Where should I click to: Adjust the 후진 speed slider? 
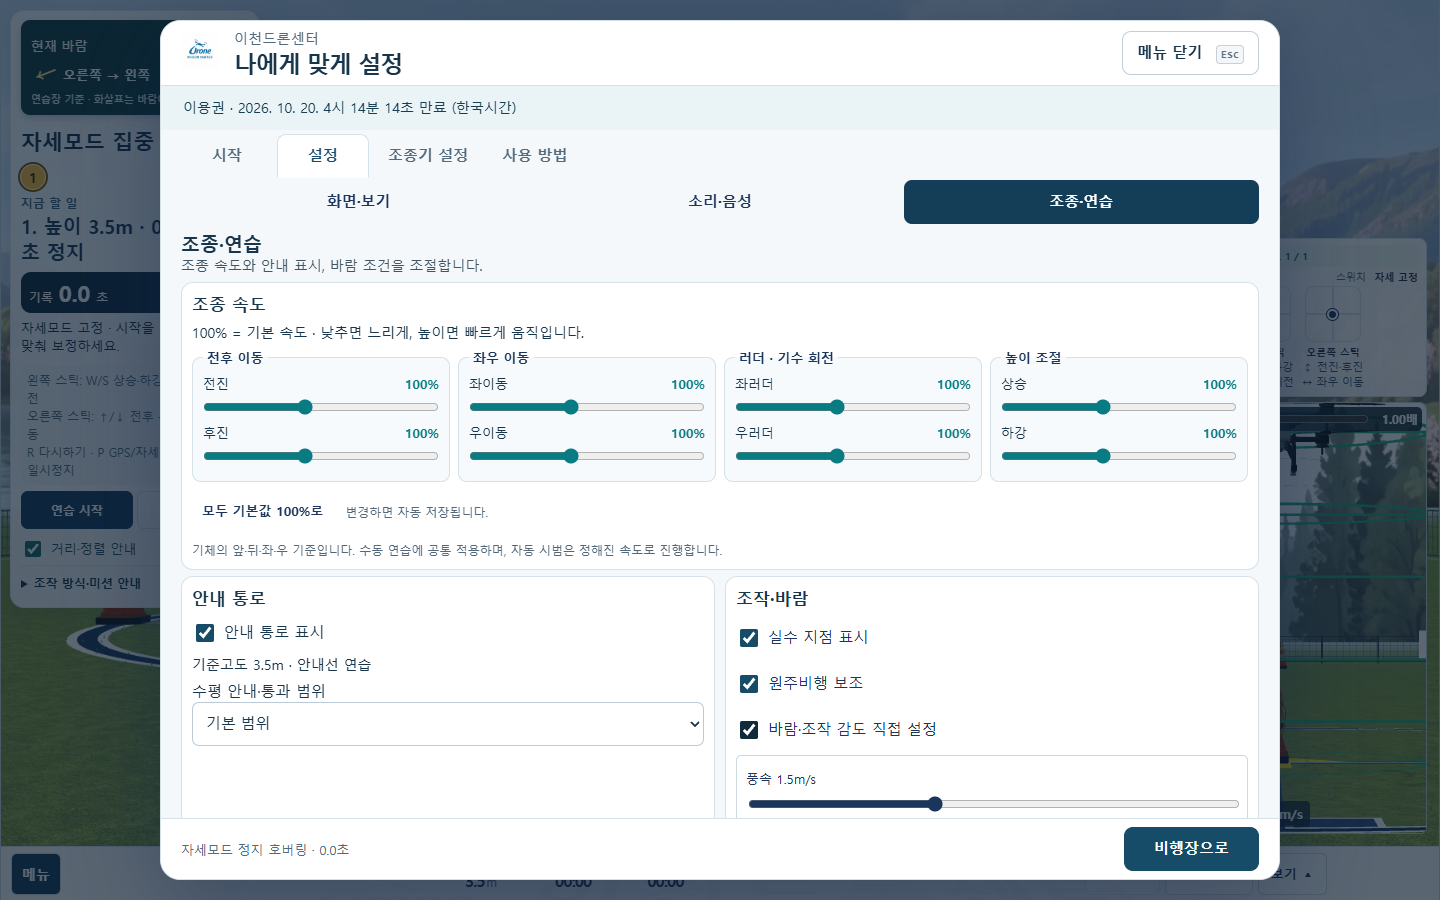tap(321, 456)
